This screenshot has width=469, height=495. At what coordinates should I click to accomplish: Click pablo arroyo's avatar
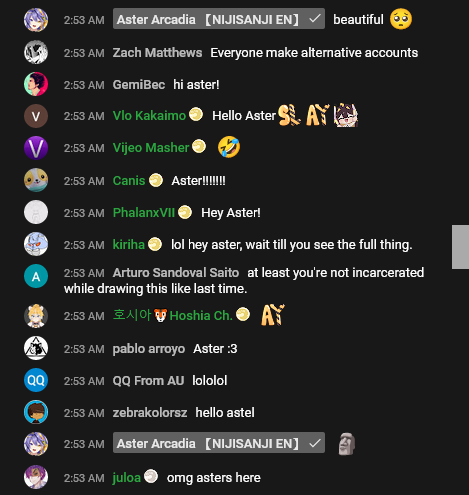pyautogui.click(x=36, y=348)
